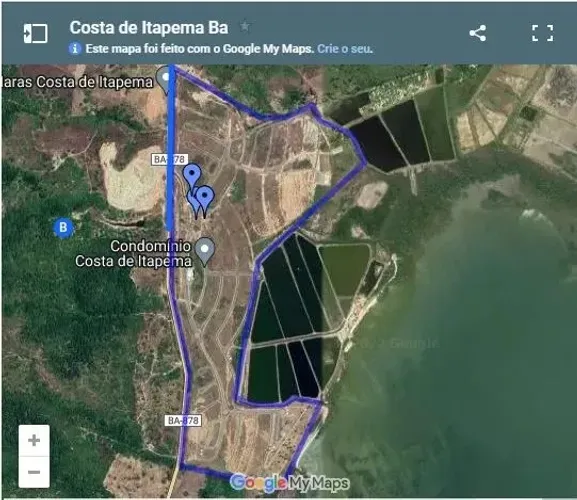Click the 'Condomínio Costa de Itapema' label
The height and width of the screenshot is (500, 577).
tap(133, 253)
